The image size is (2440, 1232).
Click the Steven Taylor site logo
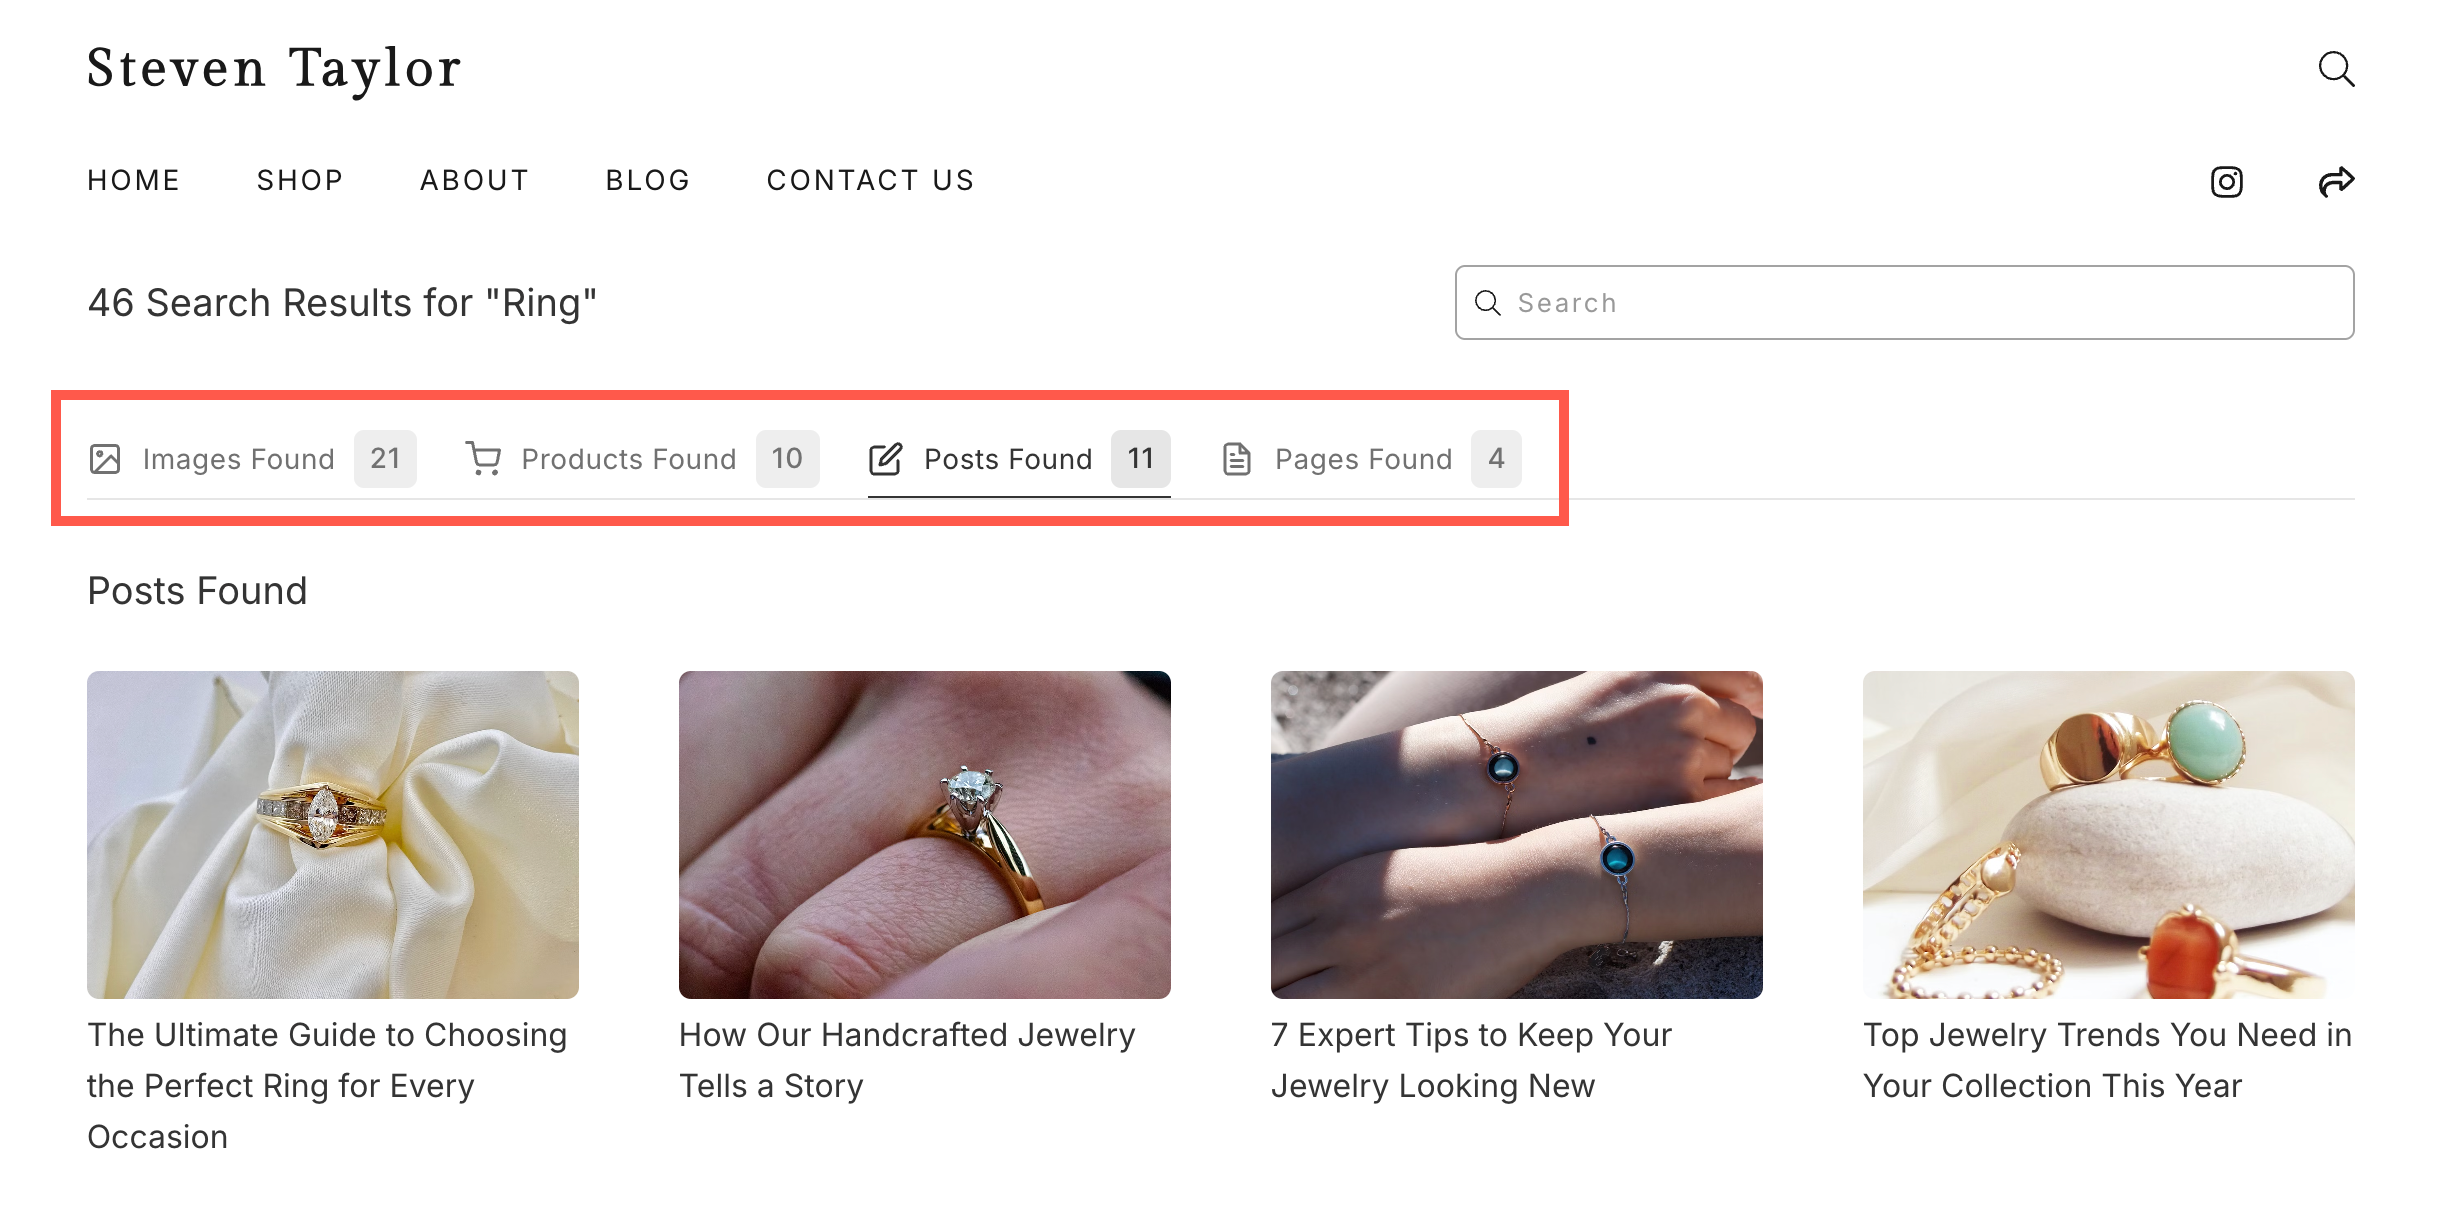pos(274,69)
